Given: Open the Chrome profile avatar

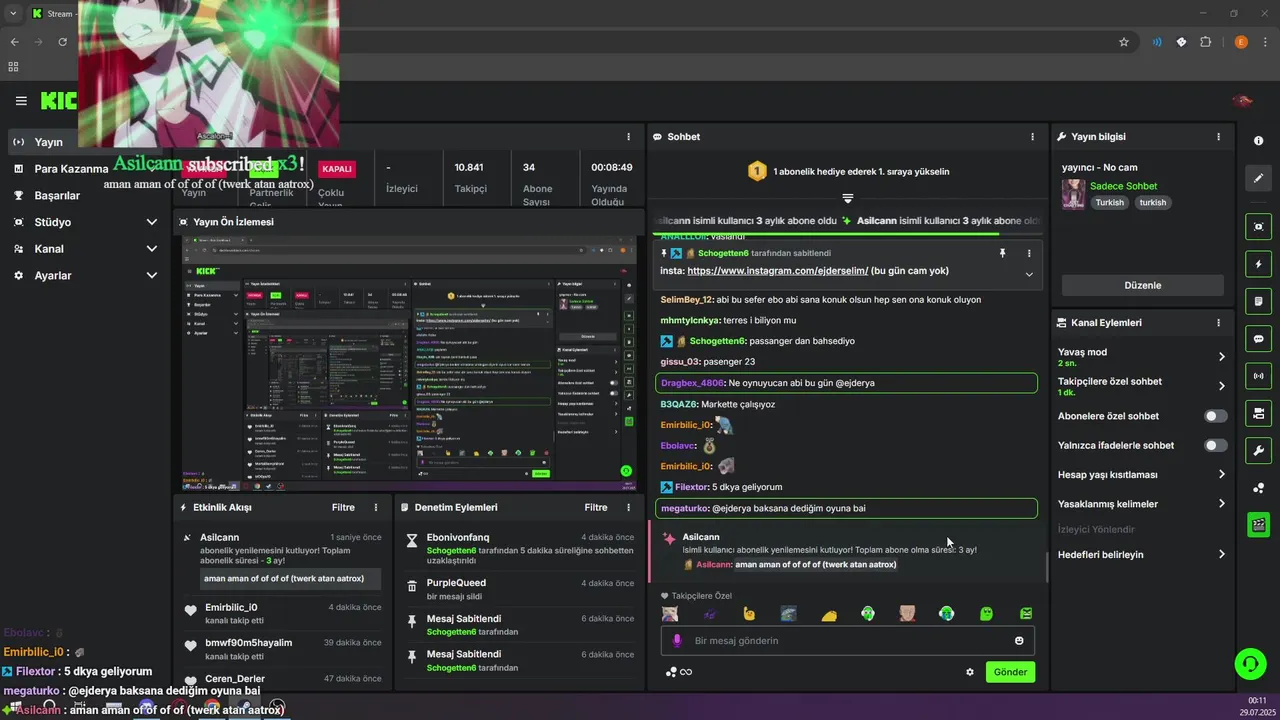Looking at the screenshot, I should click(x=1241, y=42).
